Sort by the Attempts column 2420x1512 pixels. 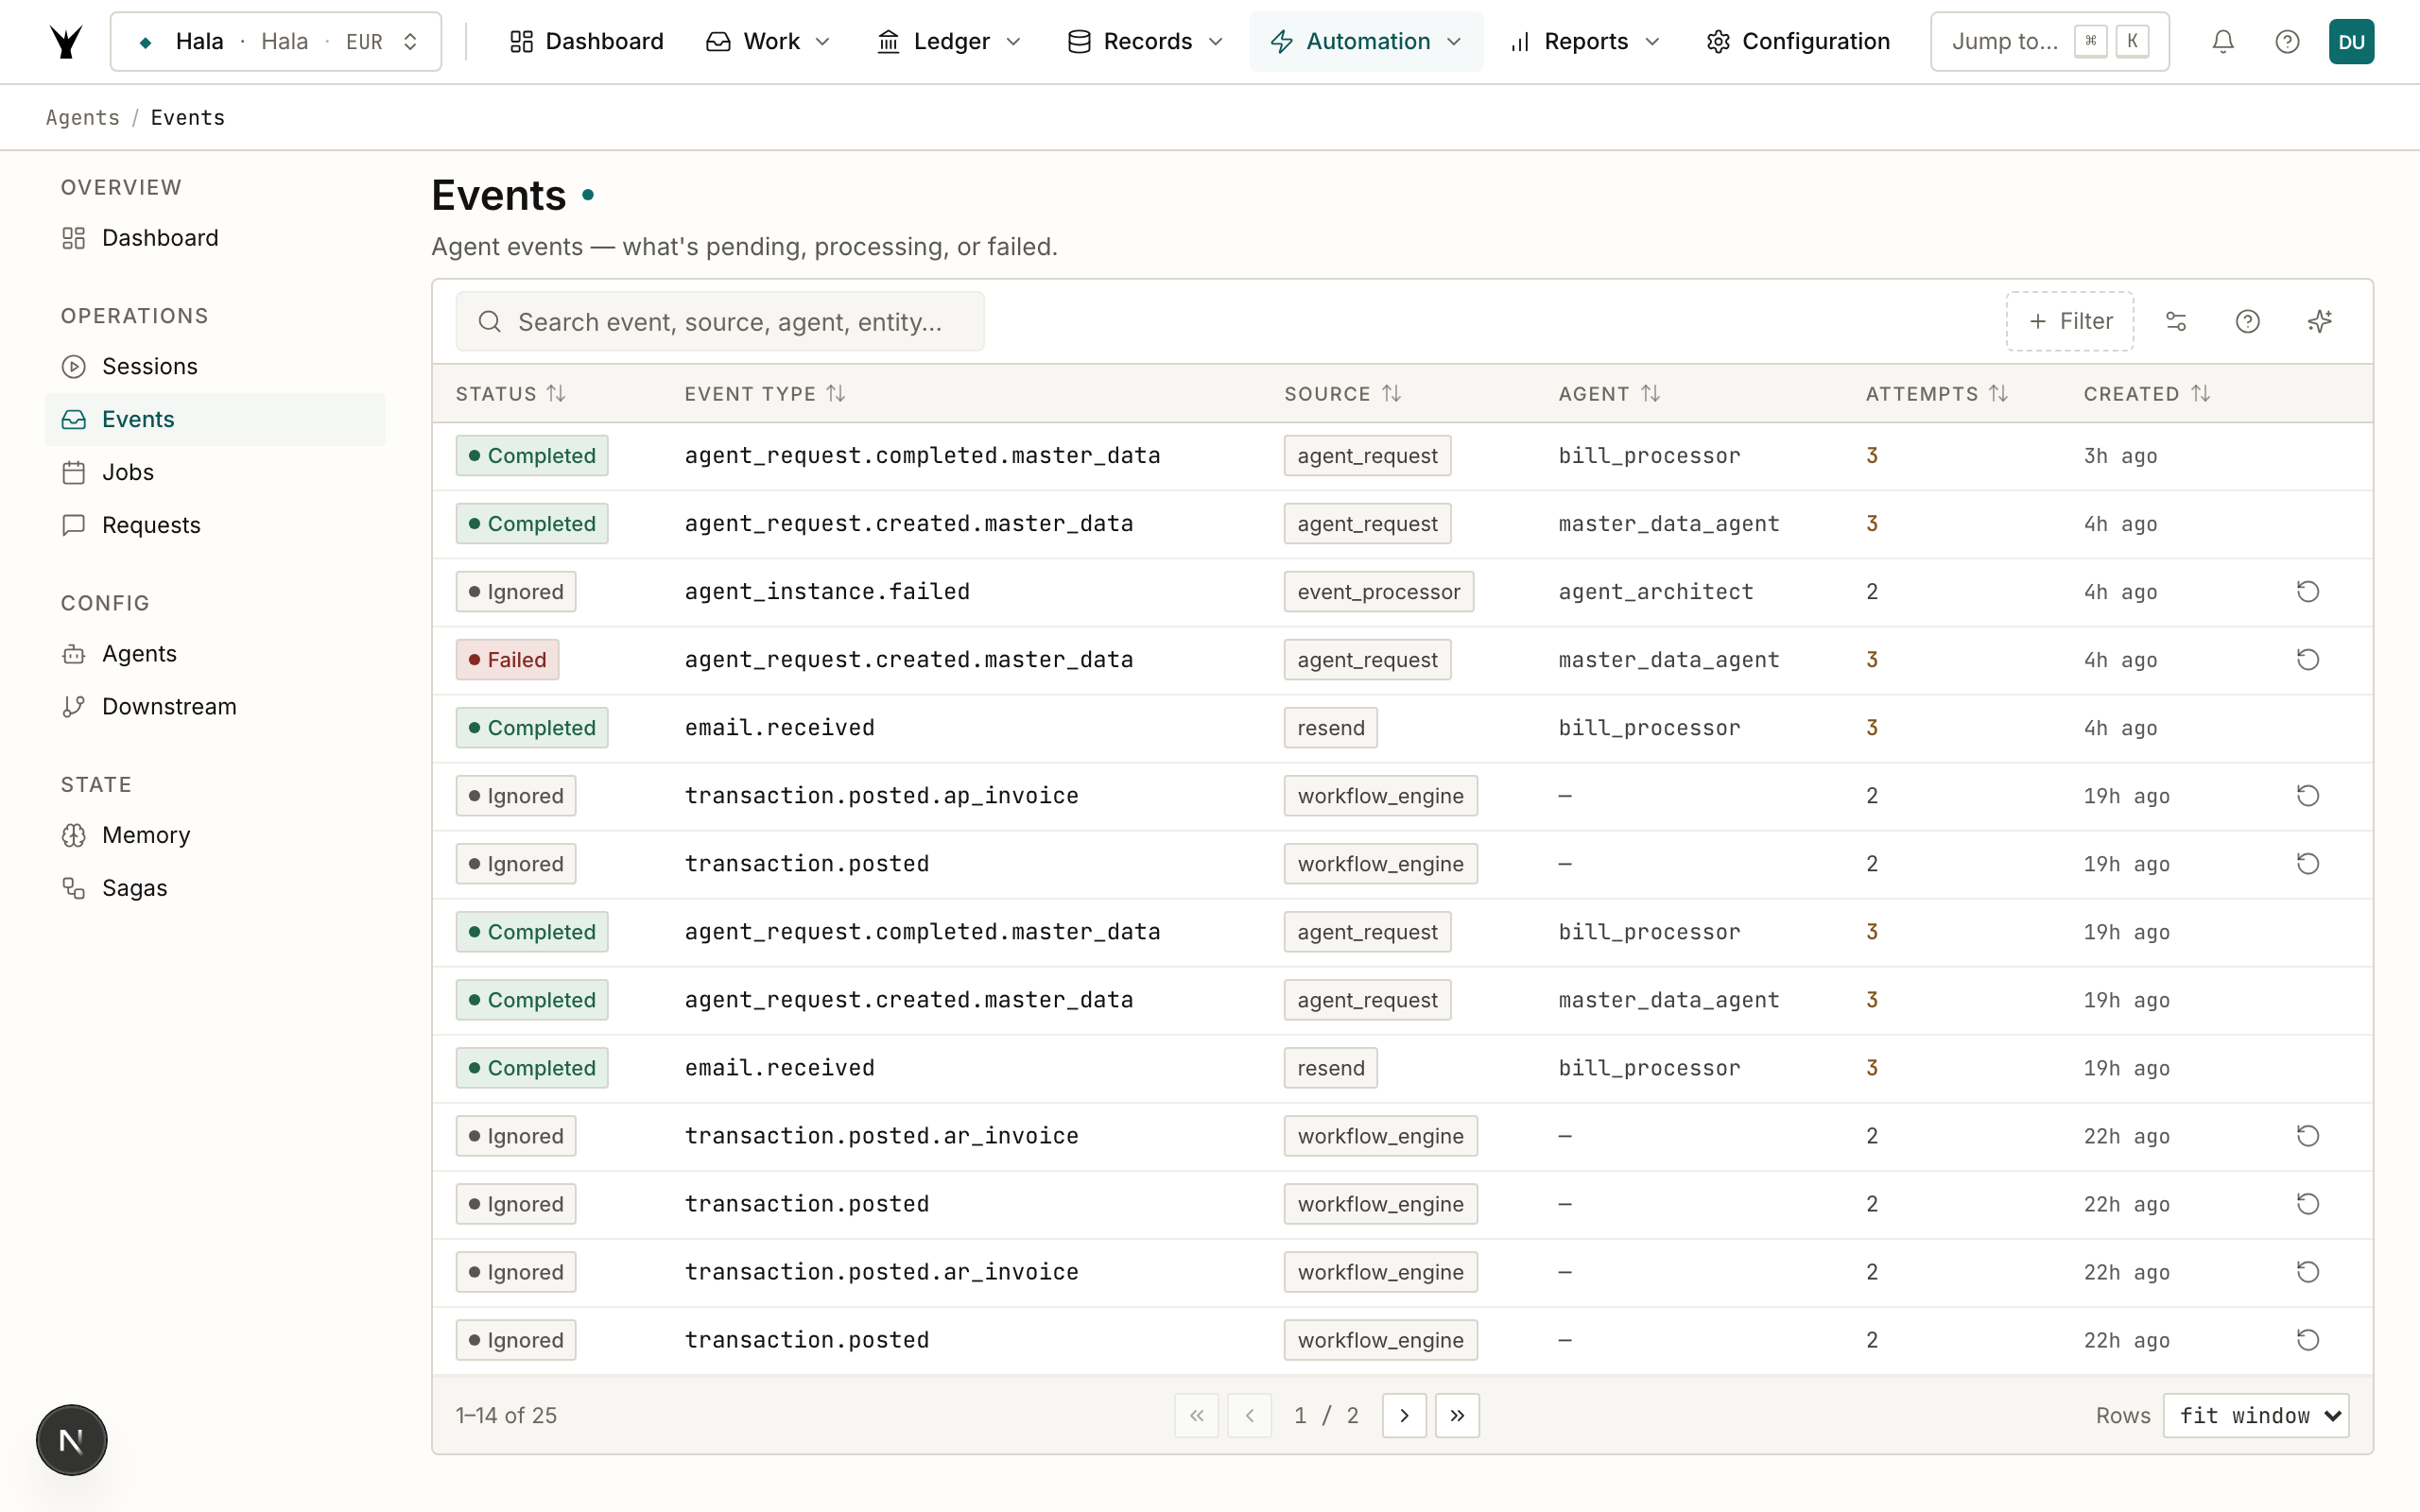coord(1937,394)
